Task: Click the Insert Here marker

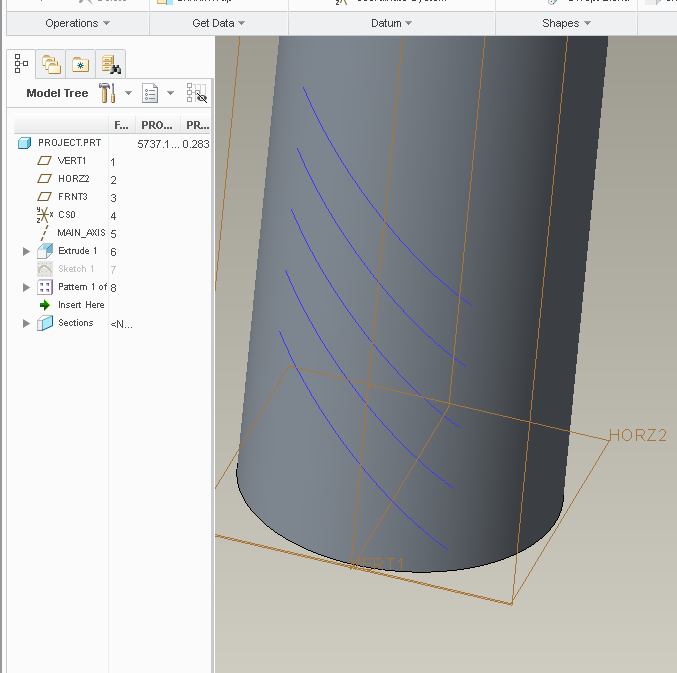Action: coord(81,305)
